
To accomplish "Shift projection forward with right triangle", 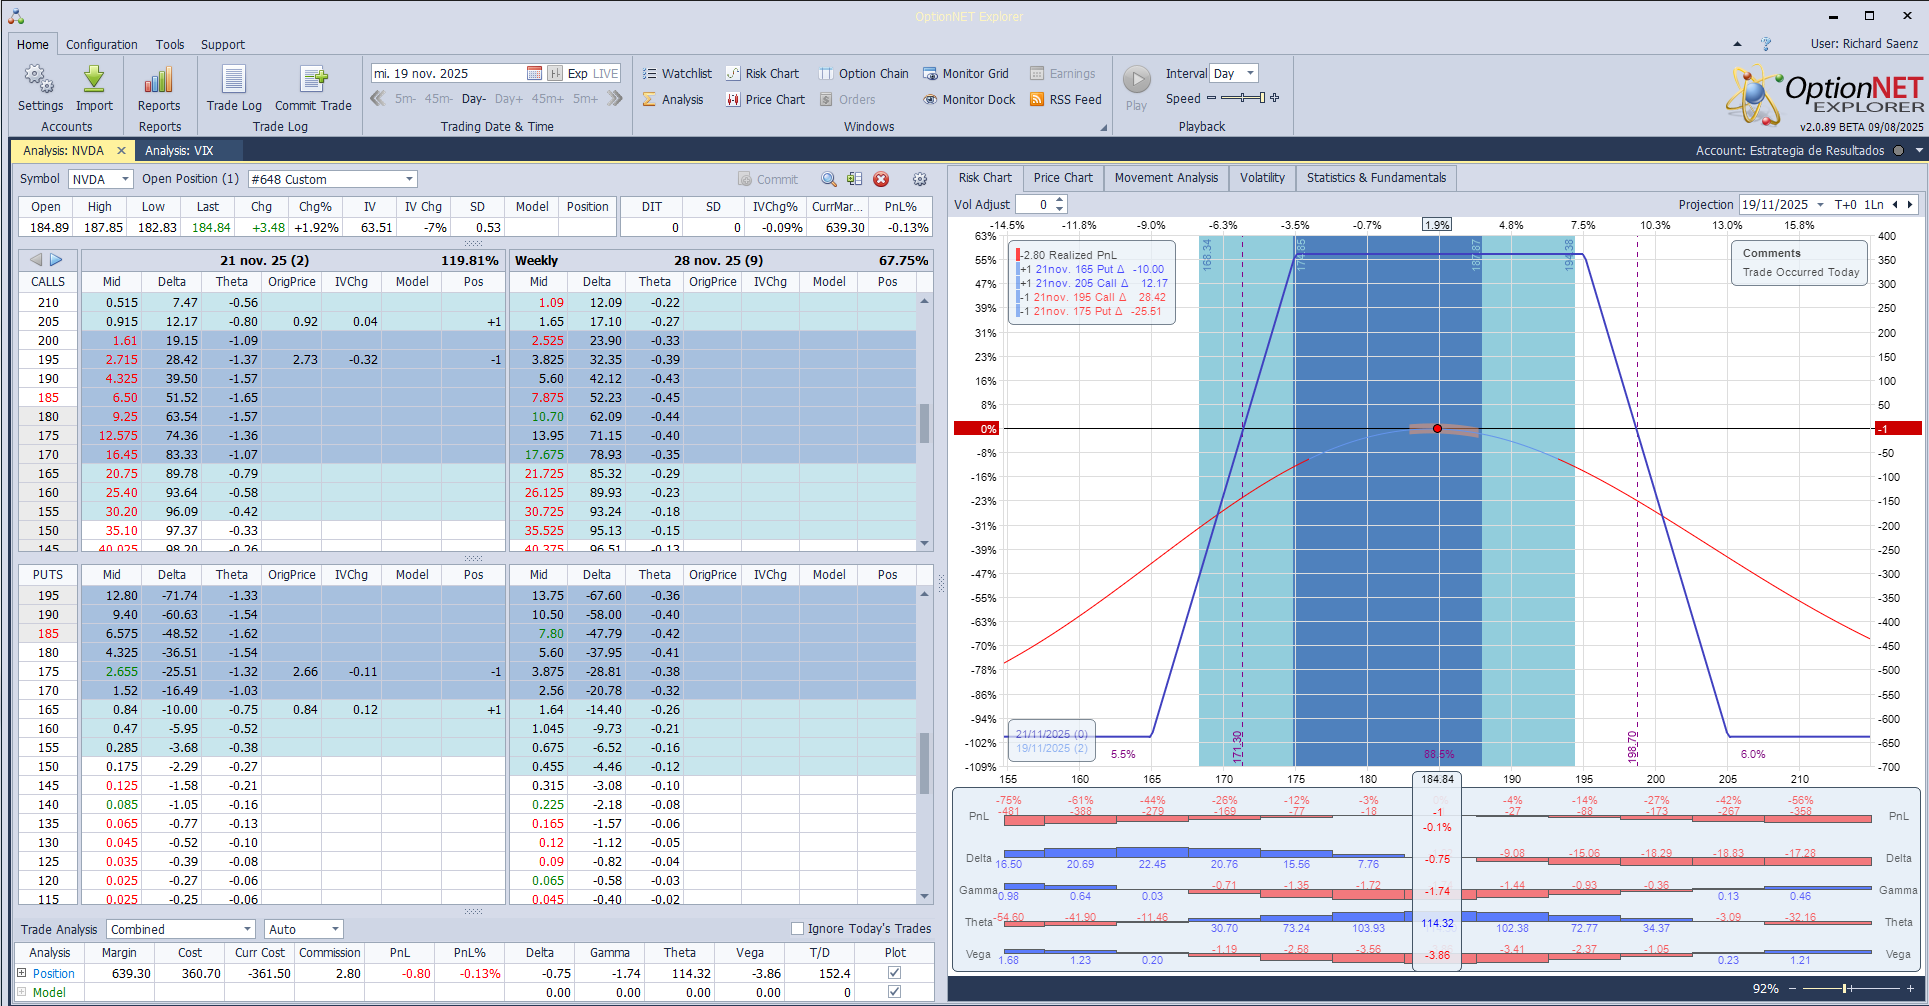I will [1910, 204].
